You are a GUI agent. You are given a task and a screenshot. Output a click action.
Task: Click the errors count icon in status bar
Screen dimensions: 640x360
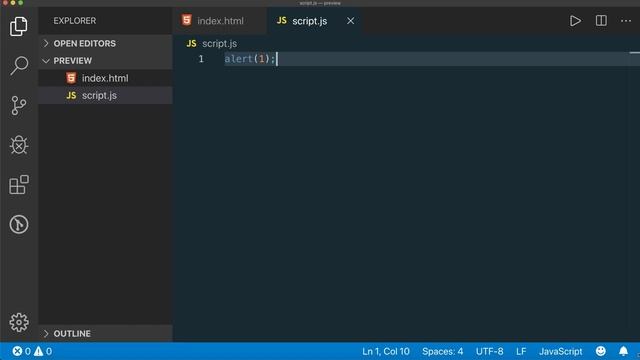coord(17,351)
